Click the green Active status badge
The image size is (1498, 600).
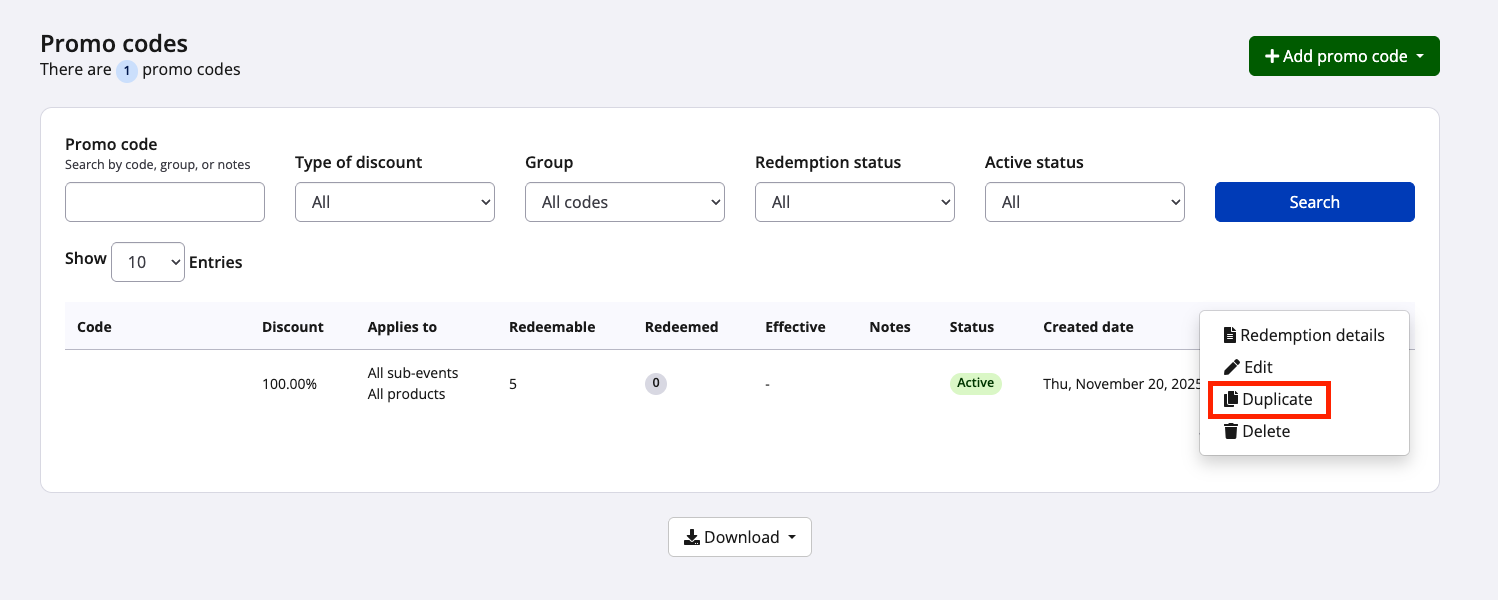[x=975, y=383]
